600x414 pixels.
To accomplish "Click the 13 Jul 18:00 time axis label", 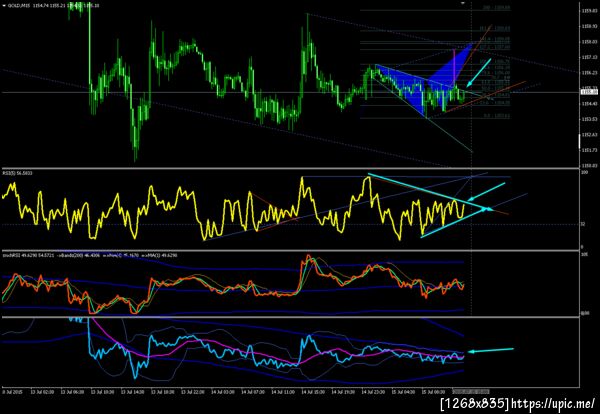I will (x=163, y=392).
